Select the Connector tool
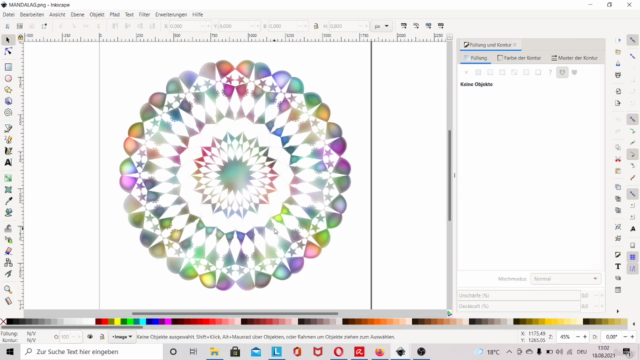This screenshot has width=640, height=360. coord(8,262)
